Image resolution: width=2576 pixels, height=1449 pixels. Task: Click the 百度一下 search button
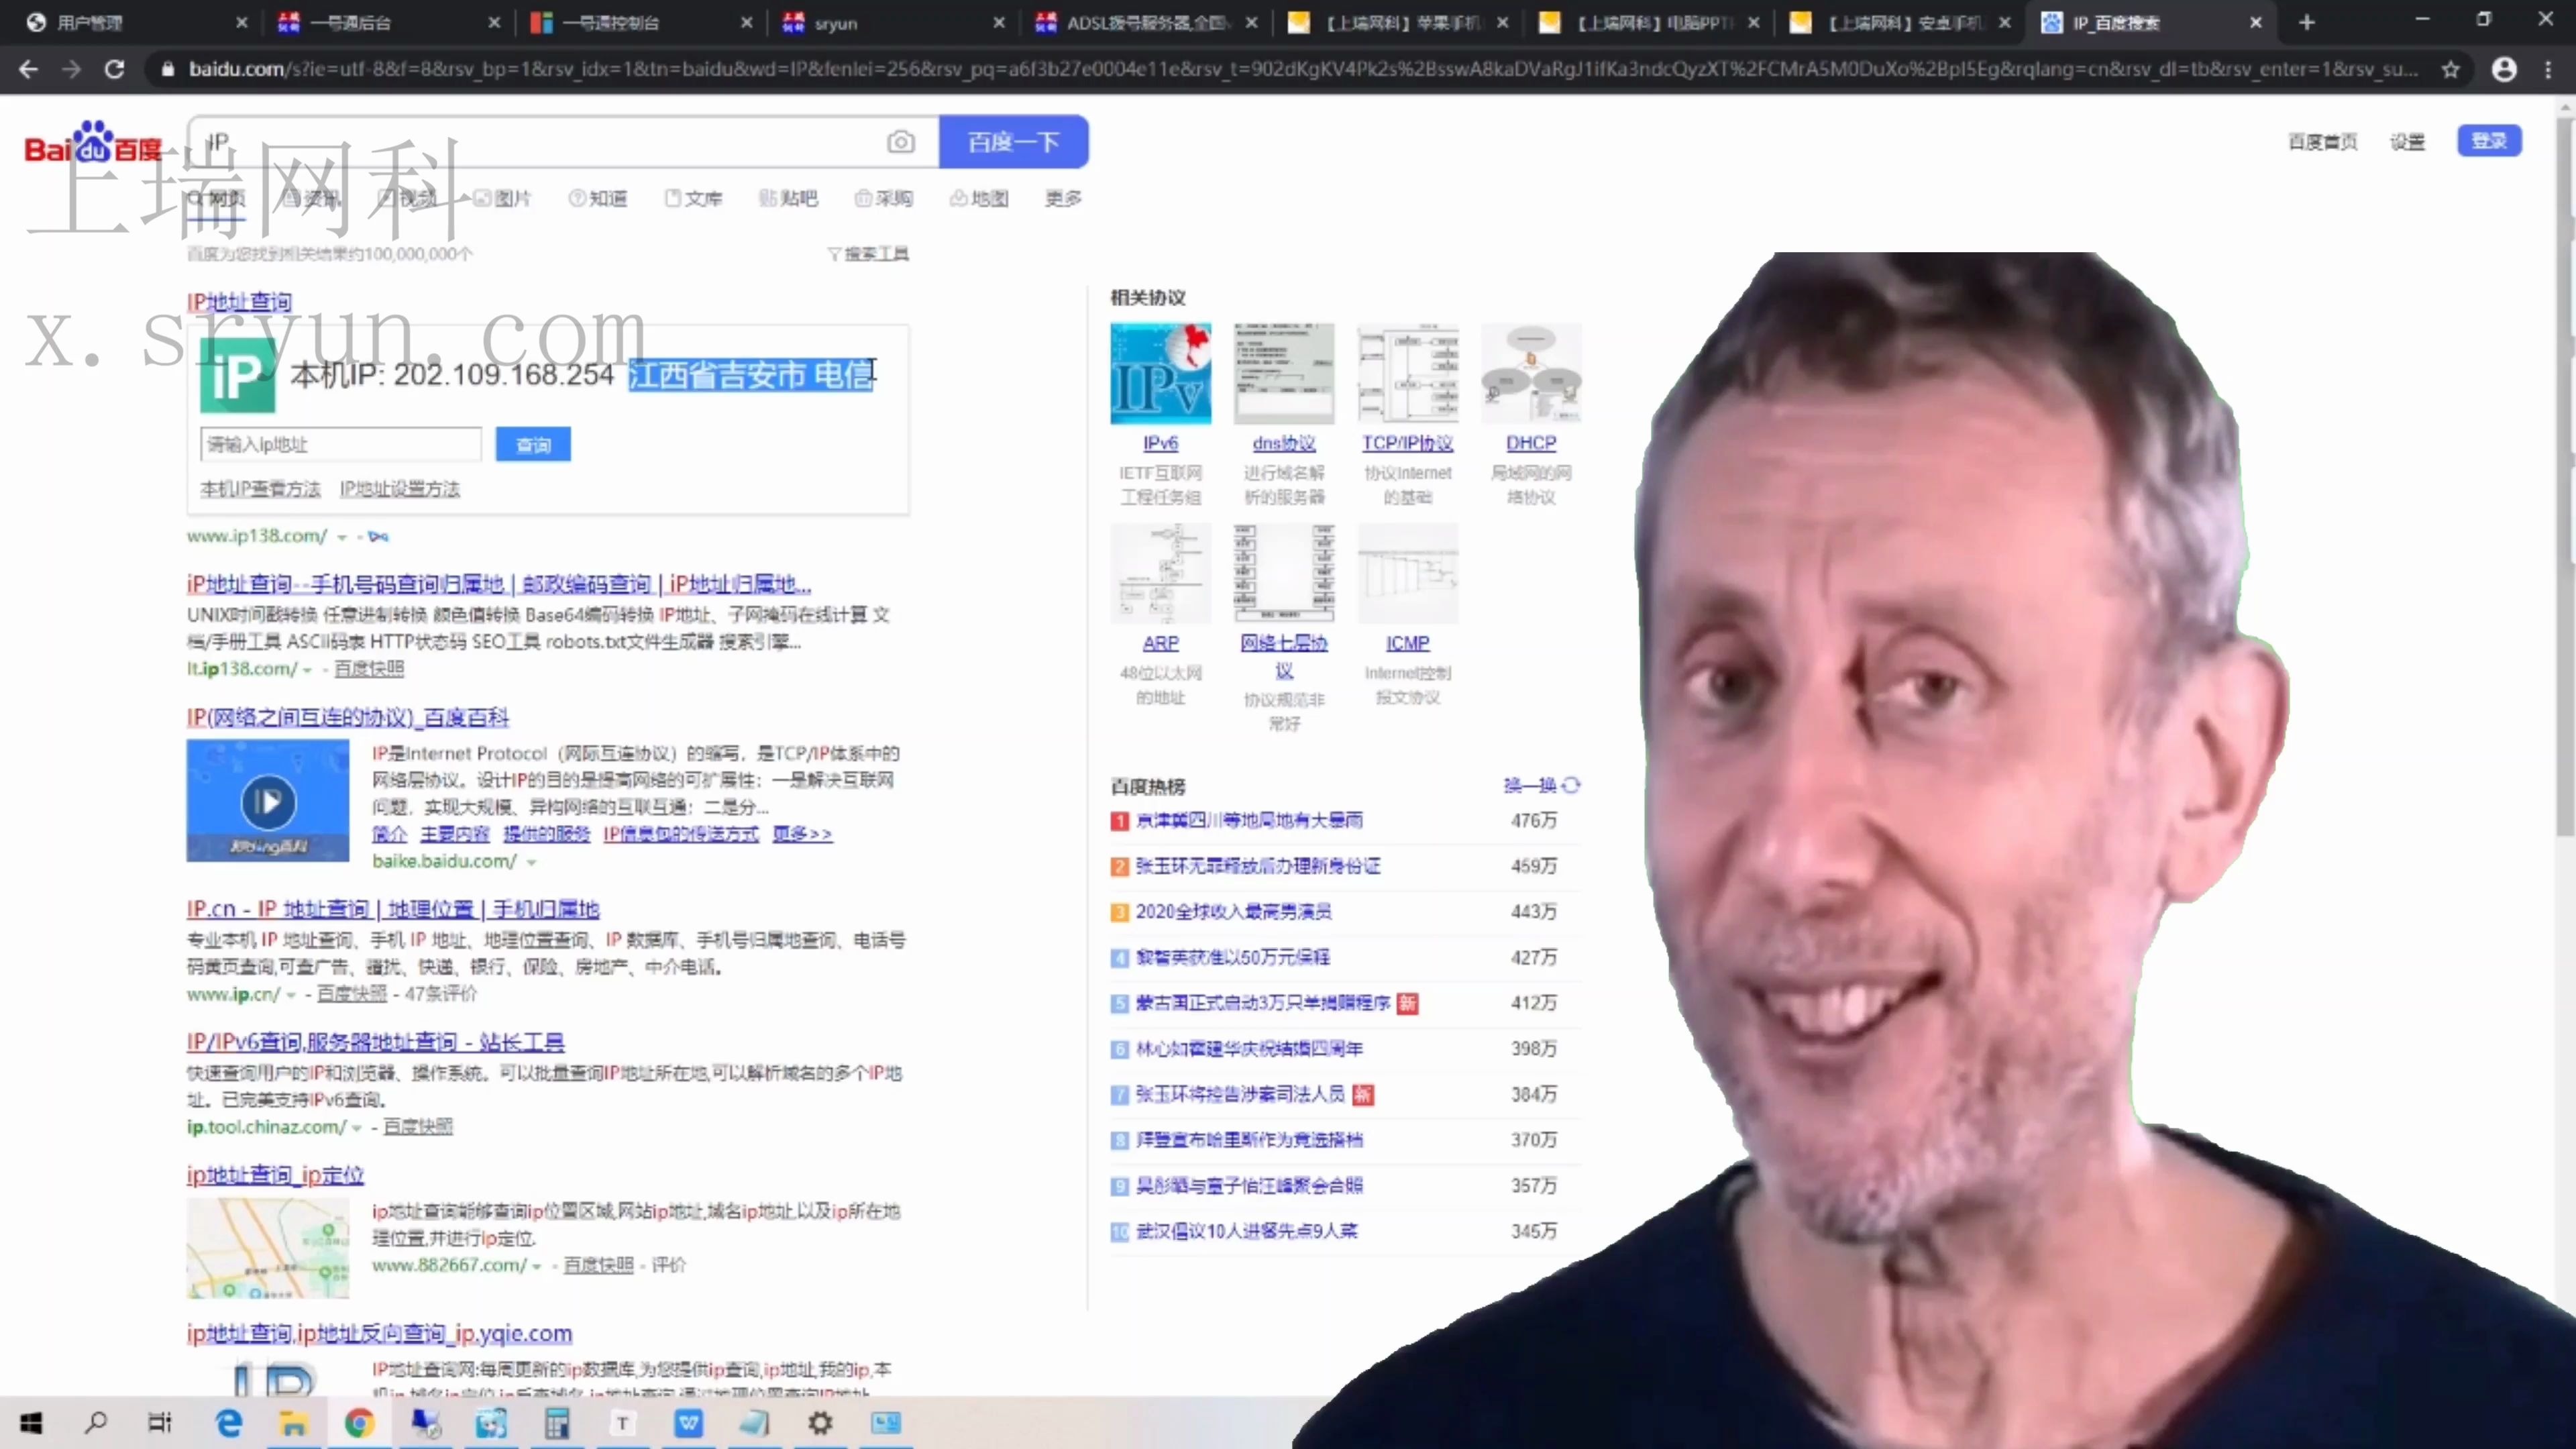click(x=1013, y=142)
